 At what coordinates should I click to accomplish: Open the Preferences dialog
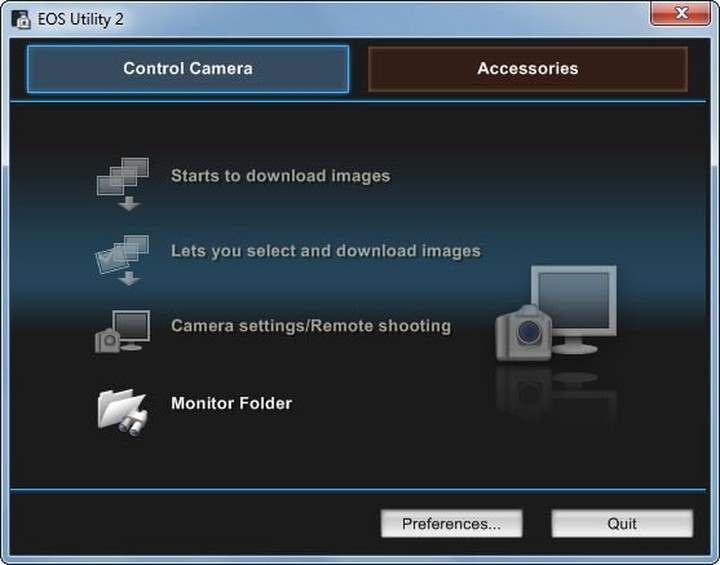tap(451, 524)
